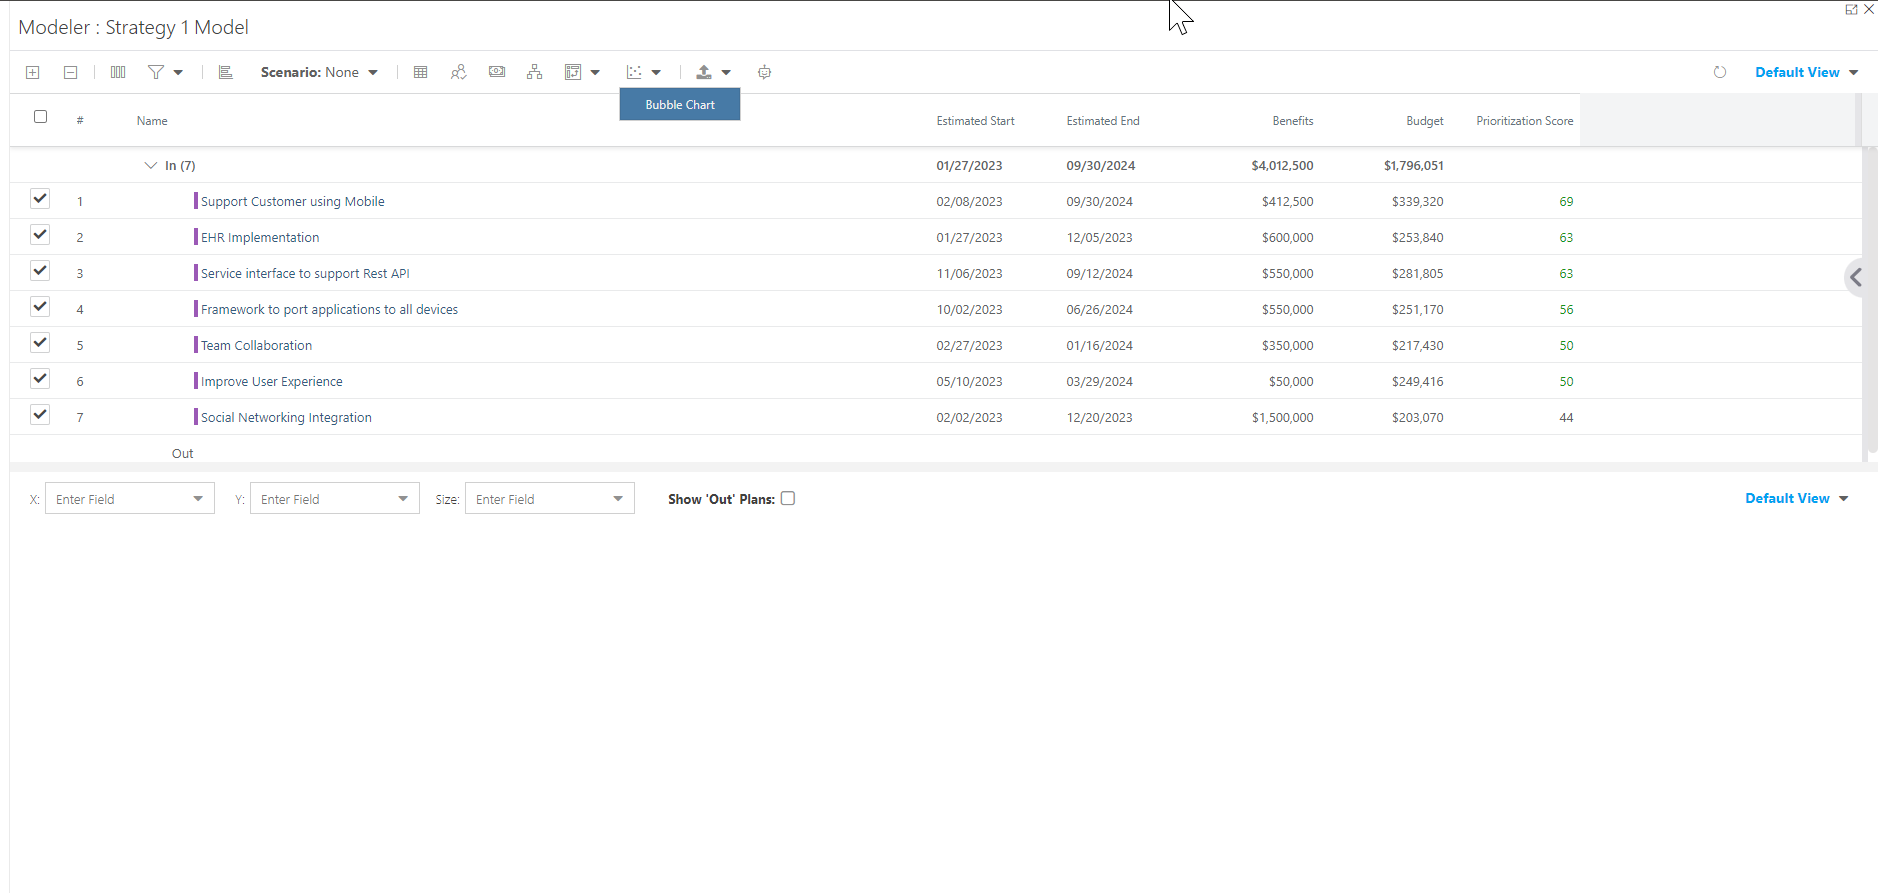Click the financials money icon
The height and width of the screenshot is (893, 1878).
click(x=497, y=72)
